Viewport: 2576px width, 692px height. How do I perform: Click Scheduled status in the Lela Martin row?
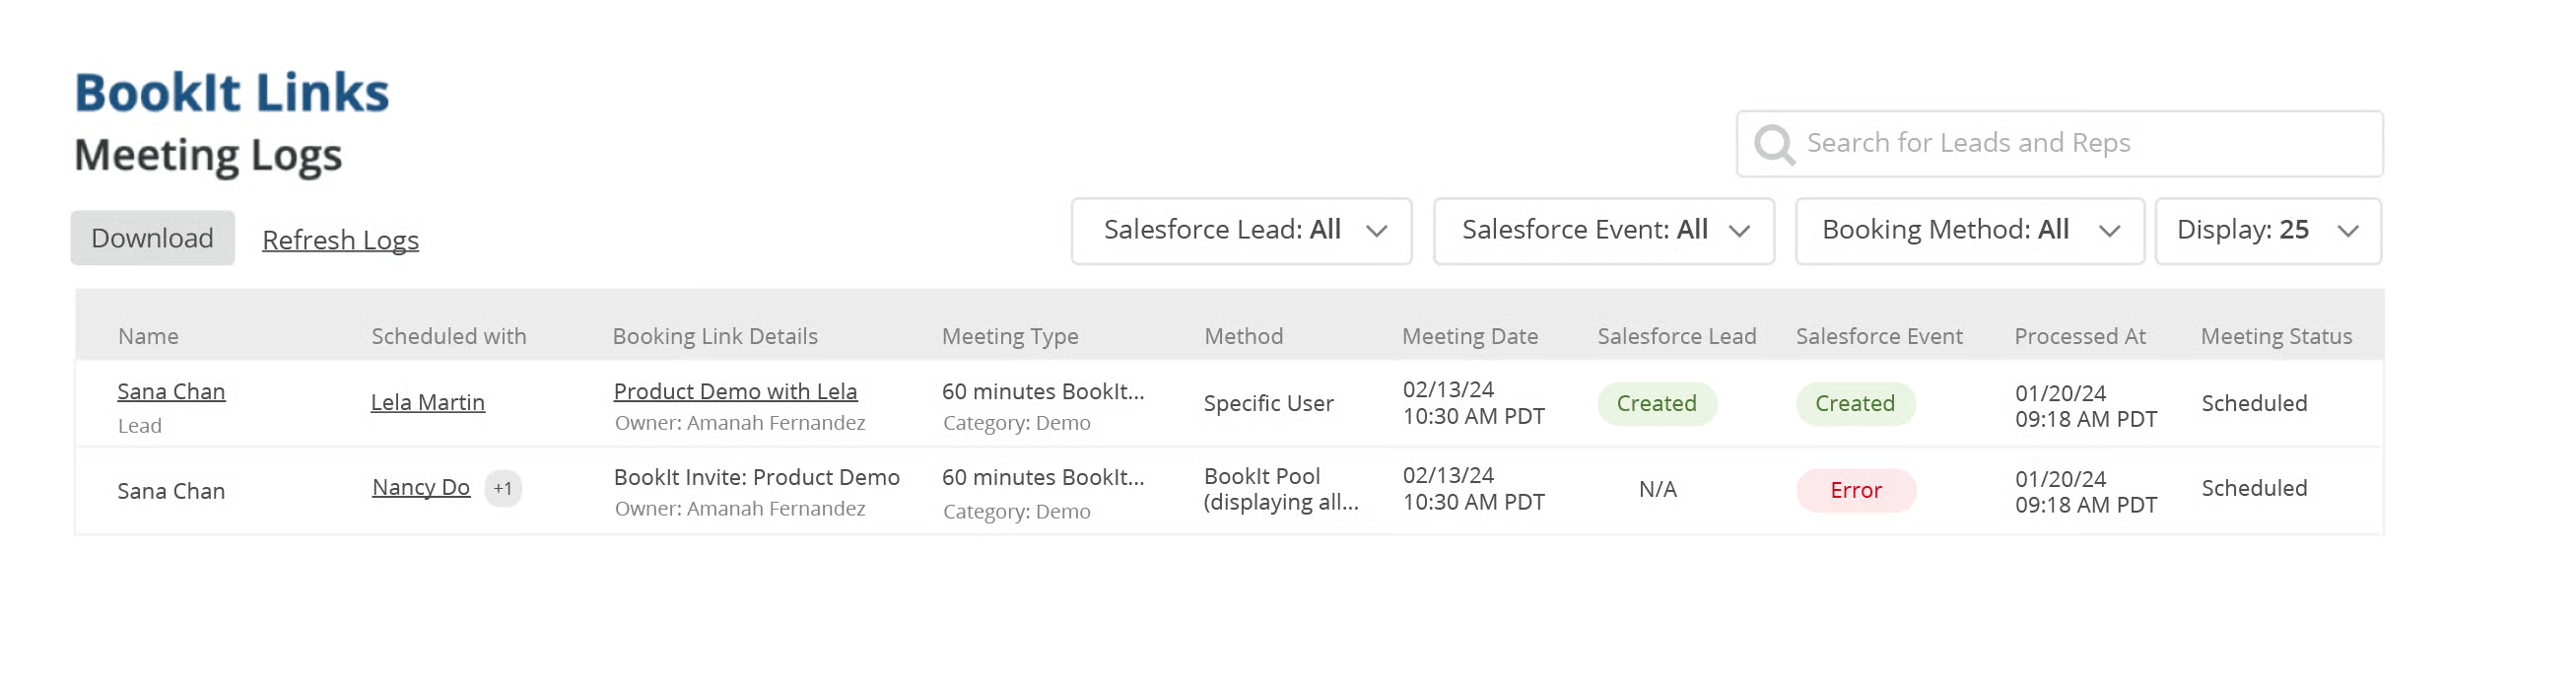tap(2254, 403)
